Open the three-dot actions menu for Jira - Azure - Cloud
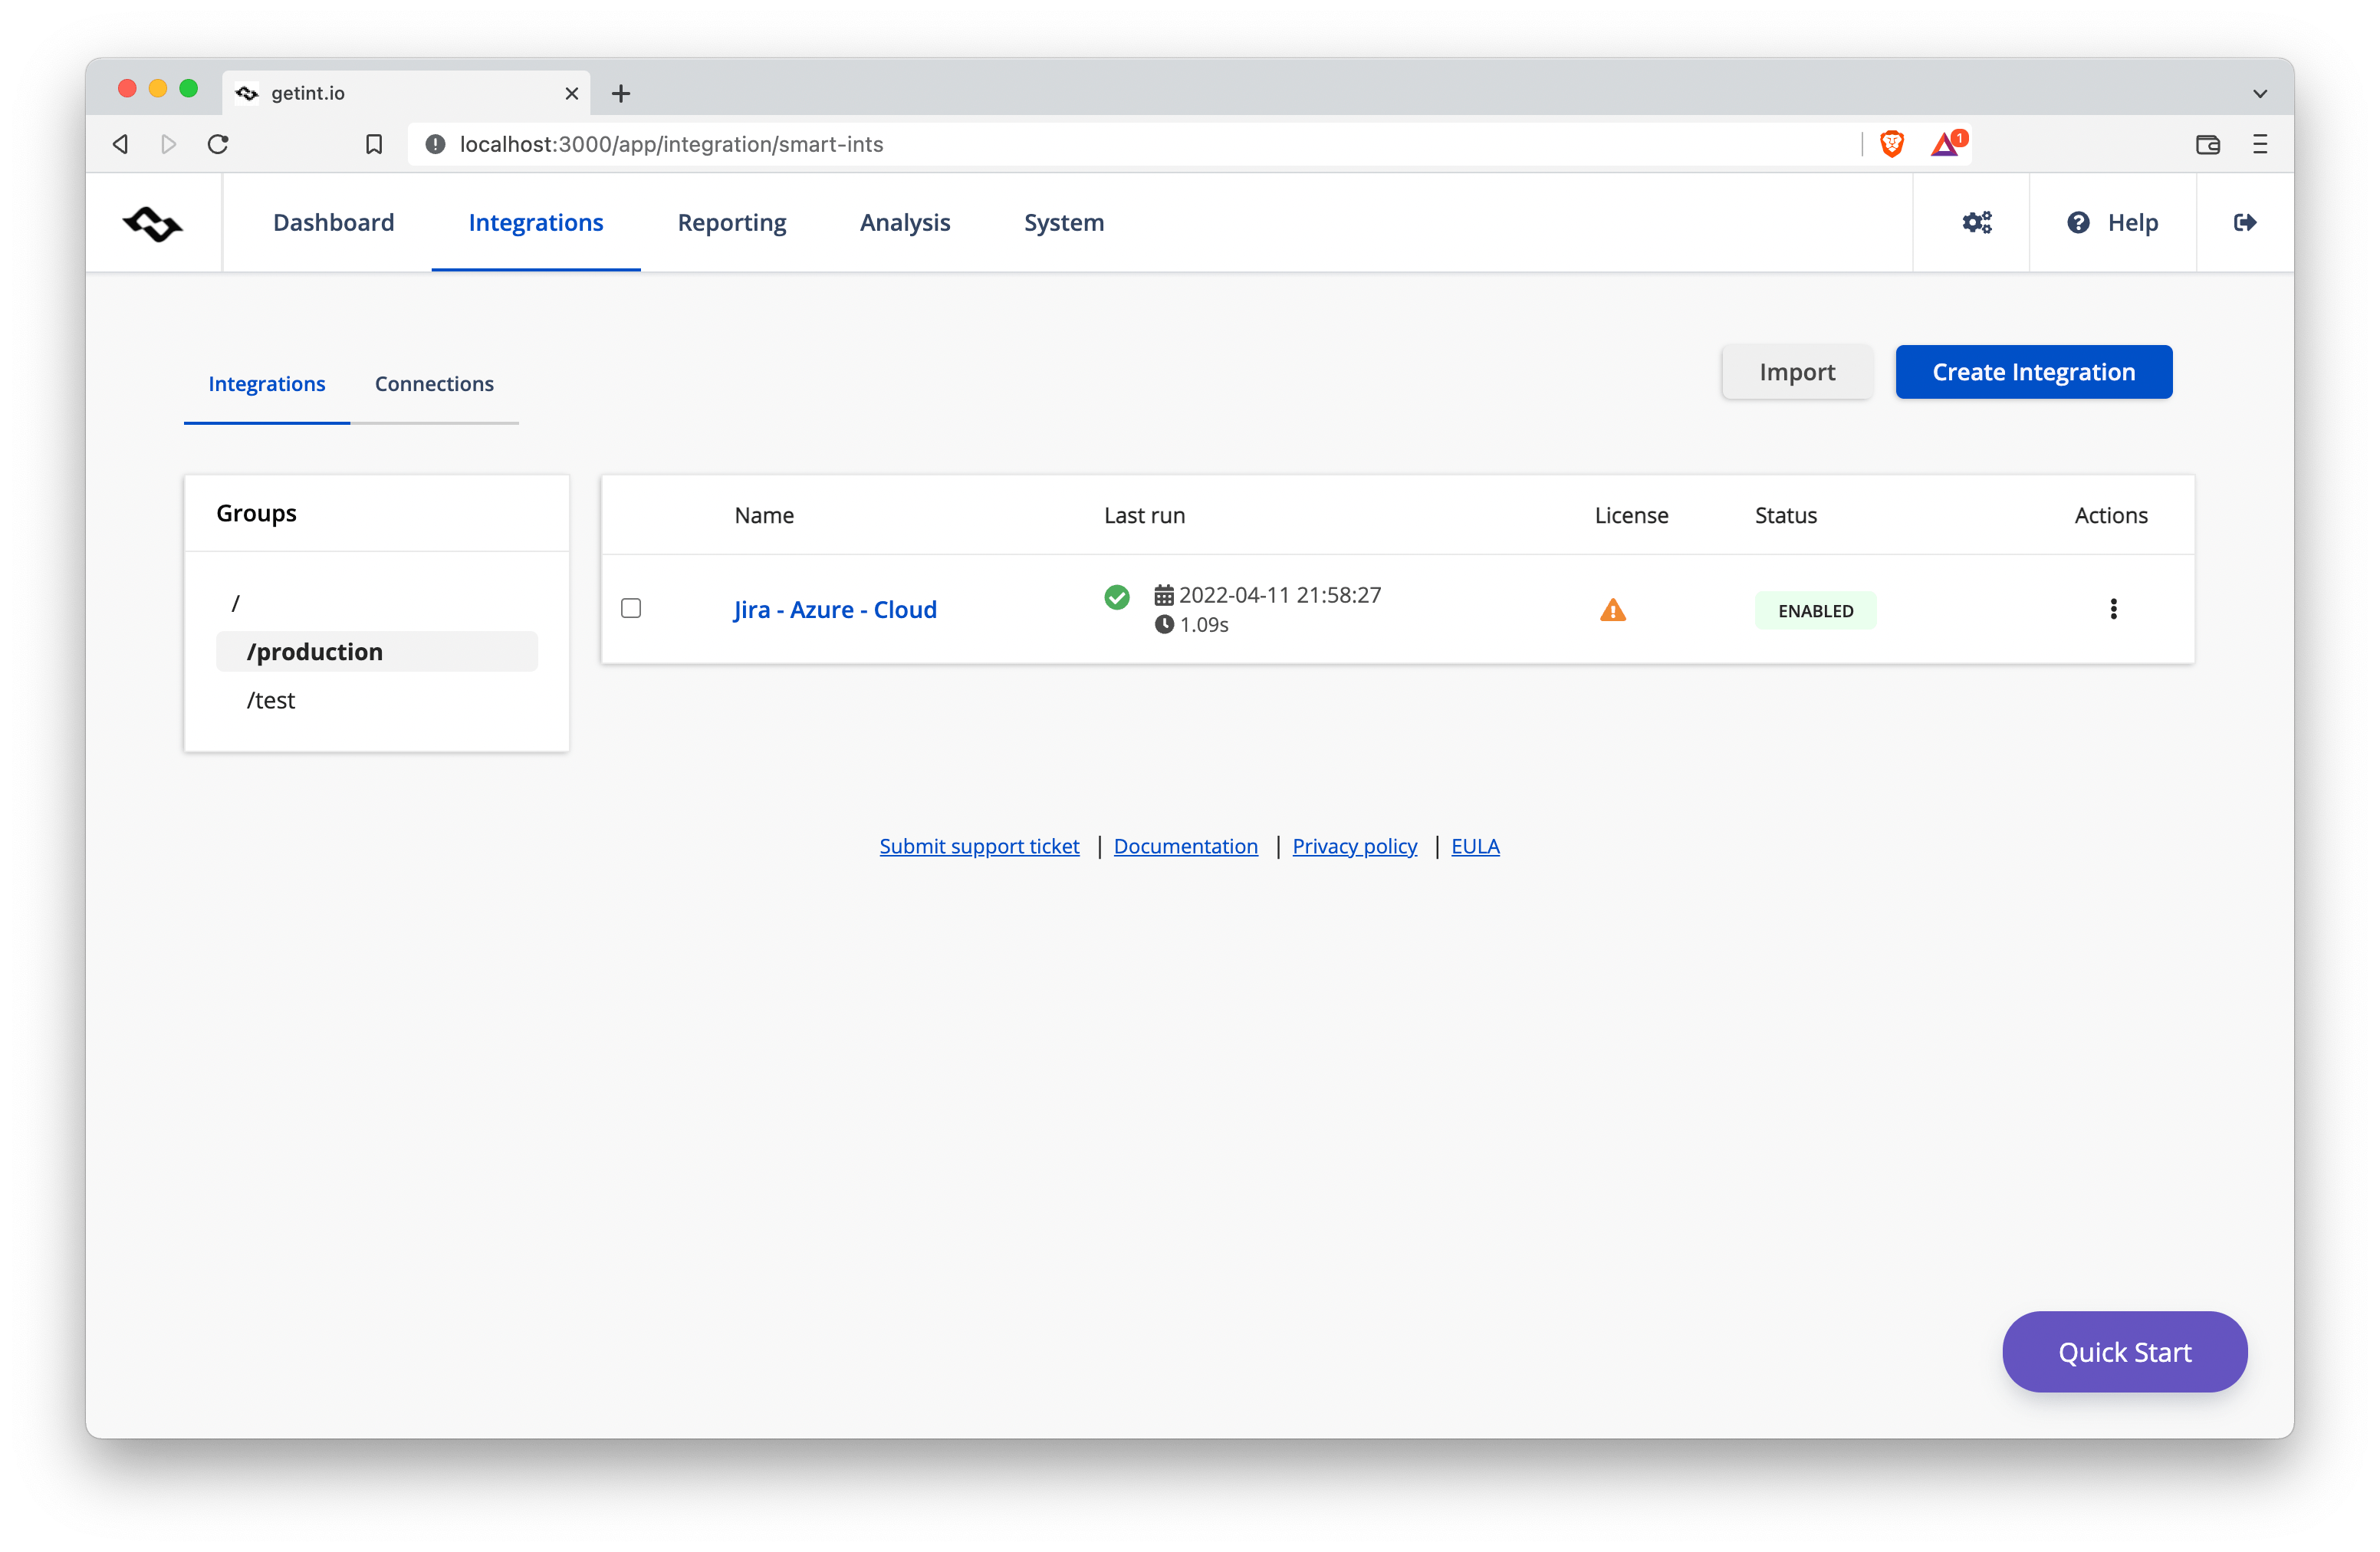This screenshot has height=1552, width=2380. [2112, 609]
